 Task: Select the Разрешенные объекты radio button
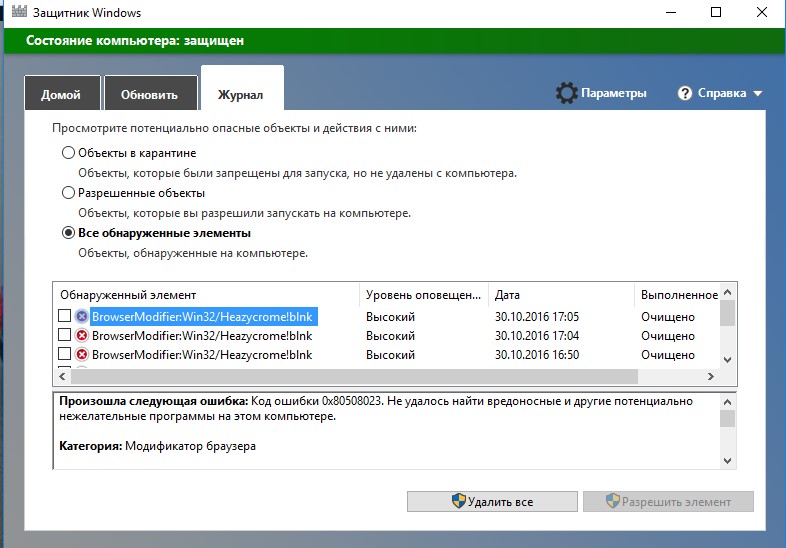click(68, 193)
